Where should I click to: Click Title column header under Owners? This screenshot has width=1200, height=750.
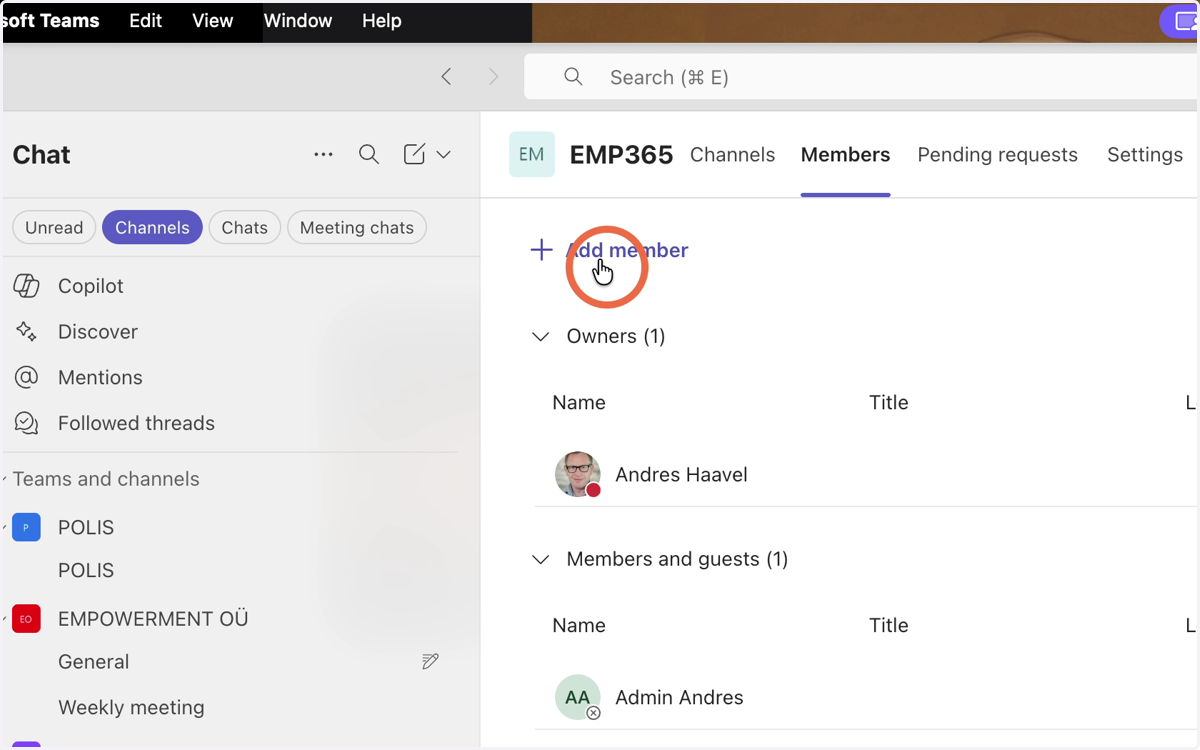click(889, 403)
